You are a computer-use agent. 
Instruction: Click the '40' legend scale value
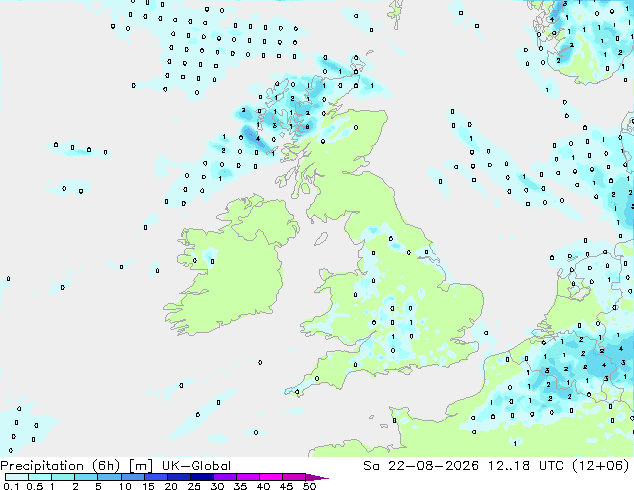[x=263, y=486]
